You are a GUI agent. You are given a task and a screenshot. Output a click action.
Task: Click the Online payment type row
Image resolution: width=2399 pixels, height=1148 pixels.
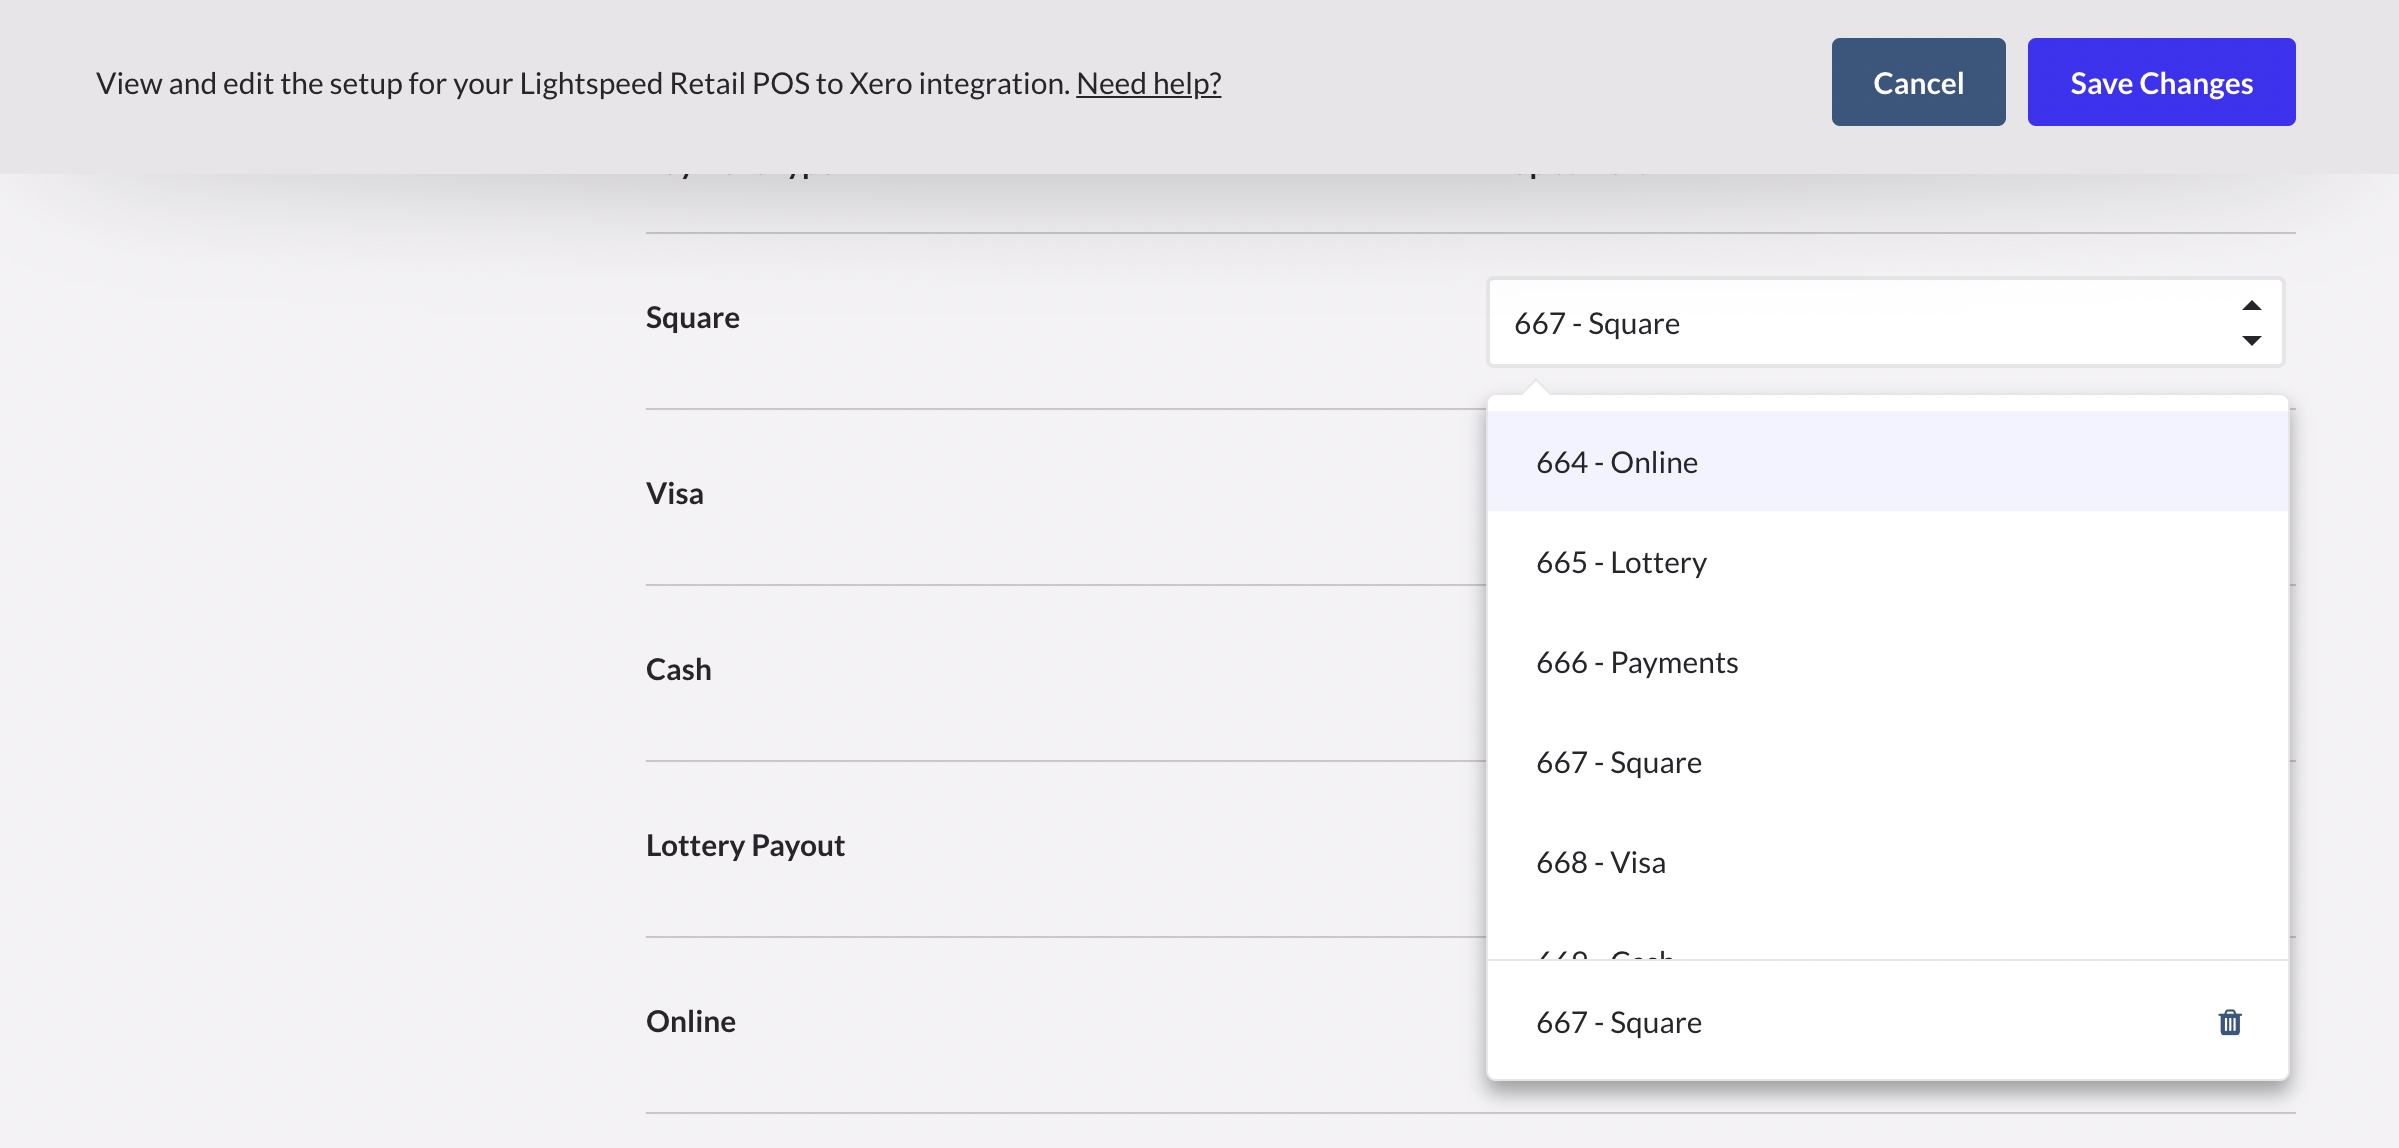click(690, 1020)
